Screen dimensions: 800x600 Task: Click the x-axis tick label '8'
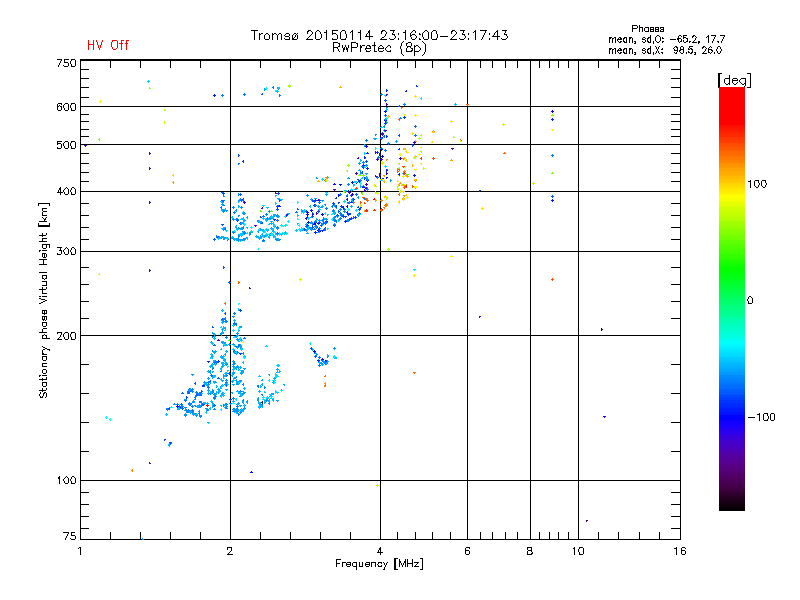[x=530, y=551]
